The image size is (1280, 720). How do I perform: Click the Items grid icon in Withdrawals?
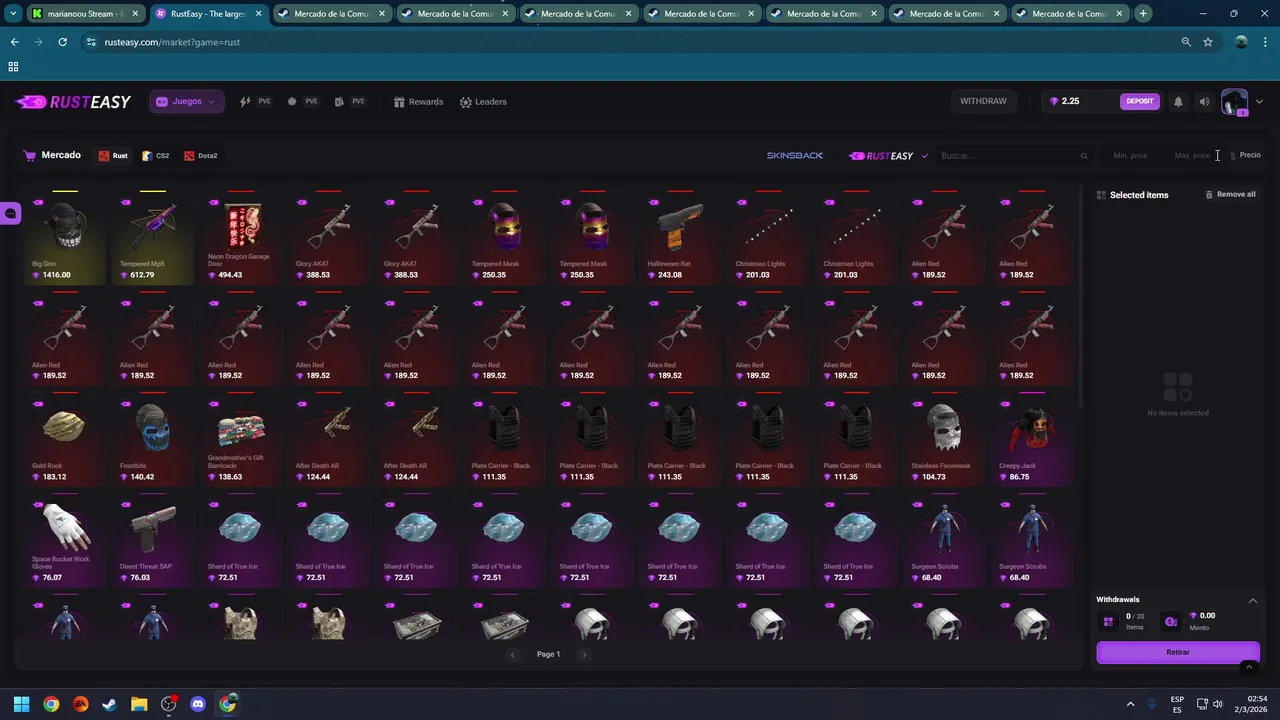1108,622
